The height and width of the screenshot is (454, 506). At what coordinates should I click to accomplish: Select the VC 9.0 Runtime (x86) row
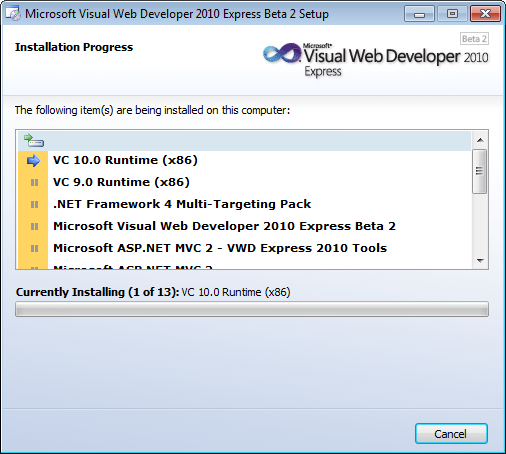[245, 182]
